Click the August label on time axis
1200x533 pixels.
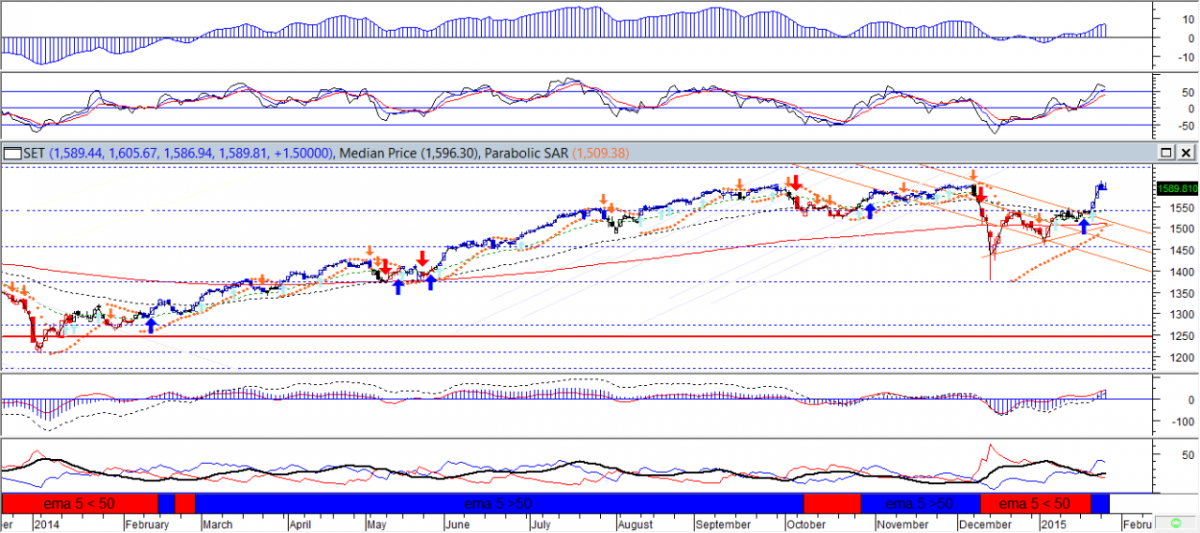[634, 523]
